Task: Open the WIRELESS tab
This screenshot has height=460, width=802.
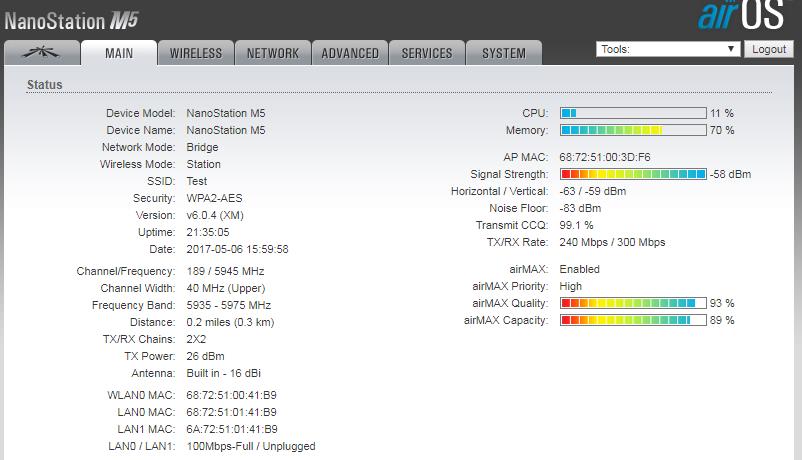Action: click(x=195, y=53)
